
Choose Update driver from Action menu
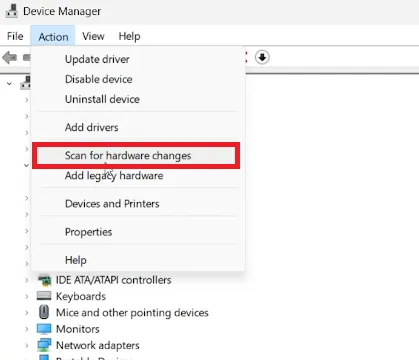[97, 59]
